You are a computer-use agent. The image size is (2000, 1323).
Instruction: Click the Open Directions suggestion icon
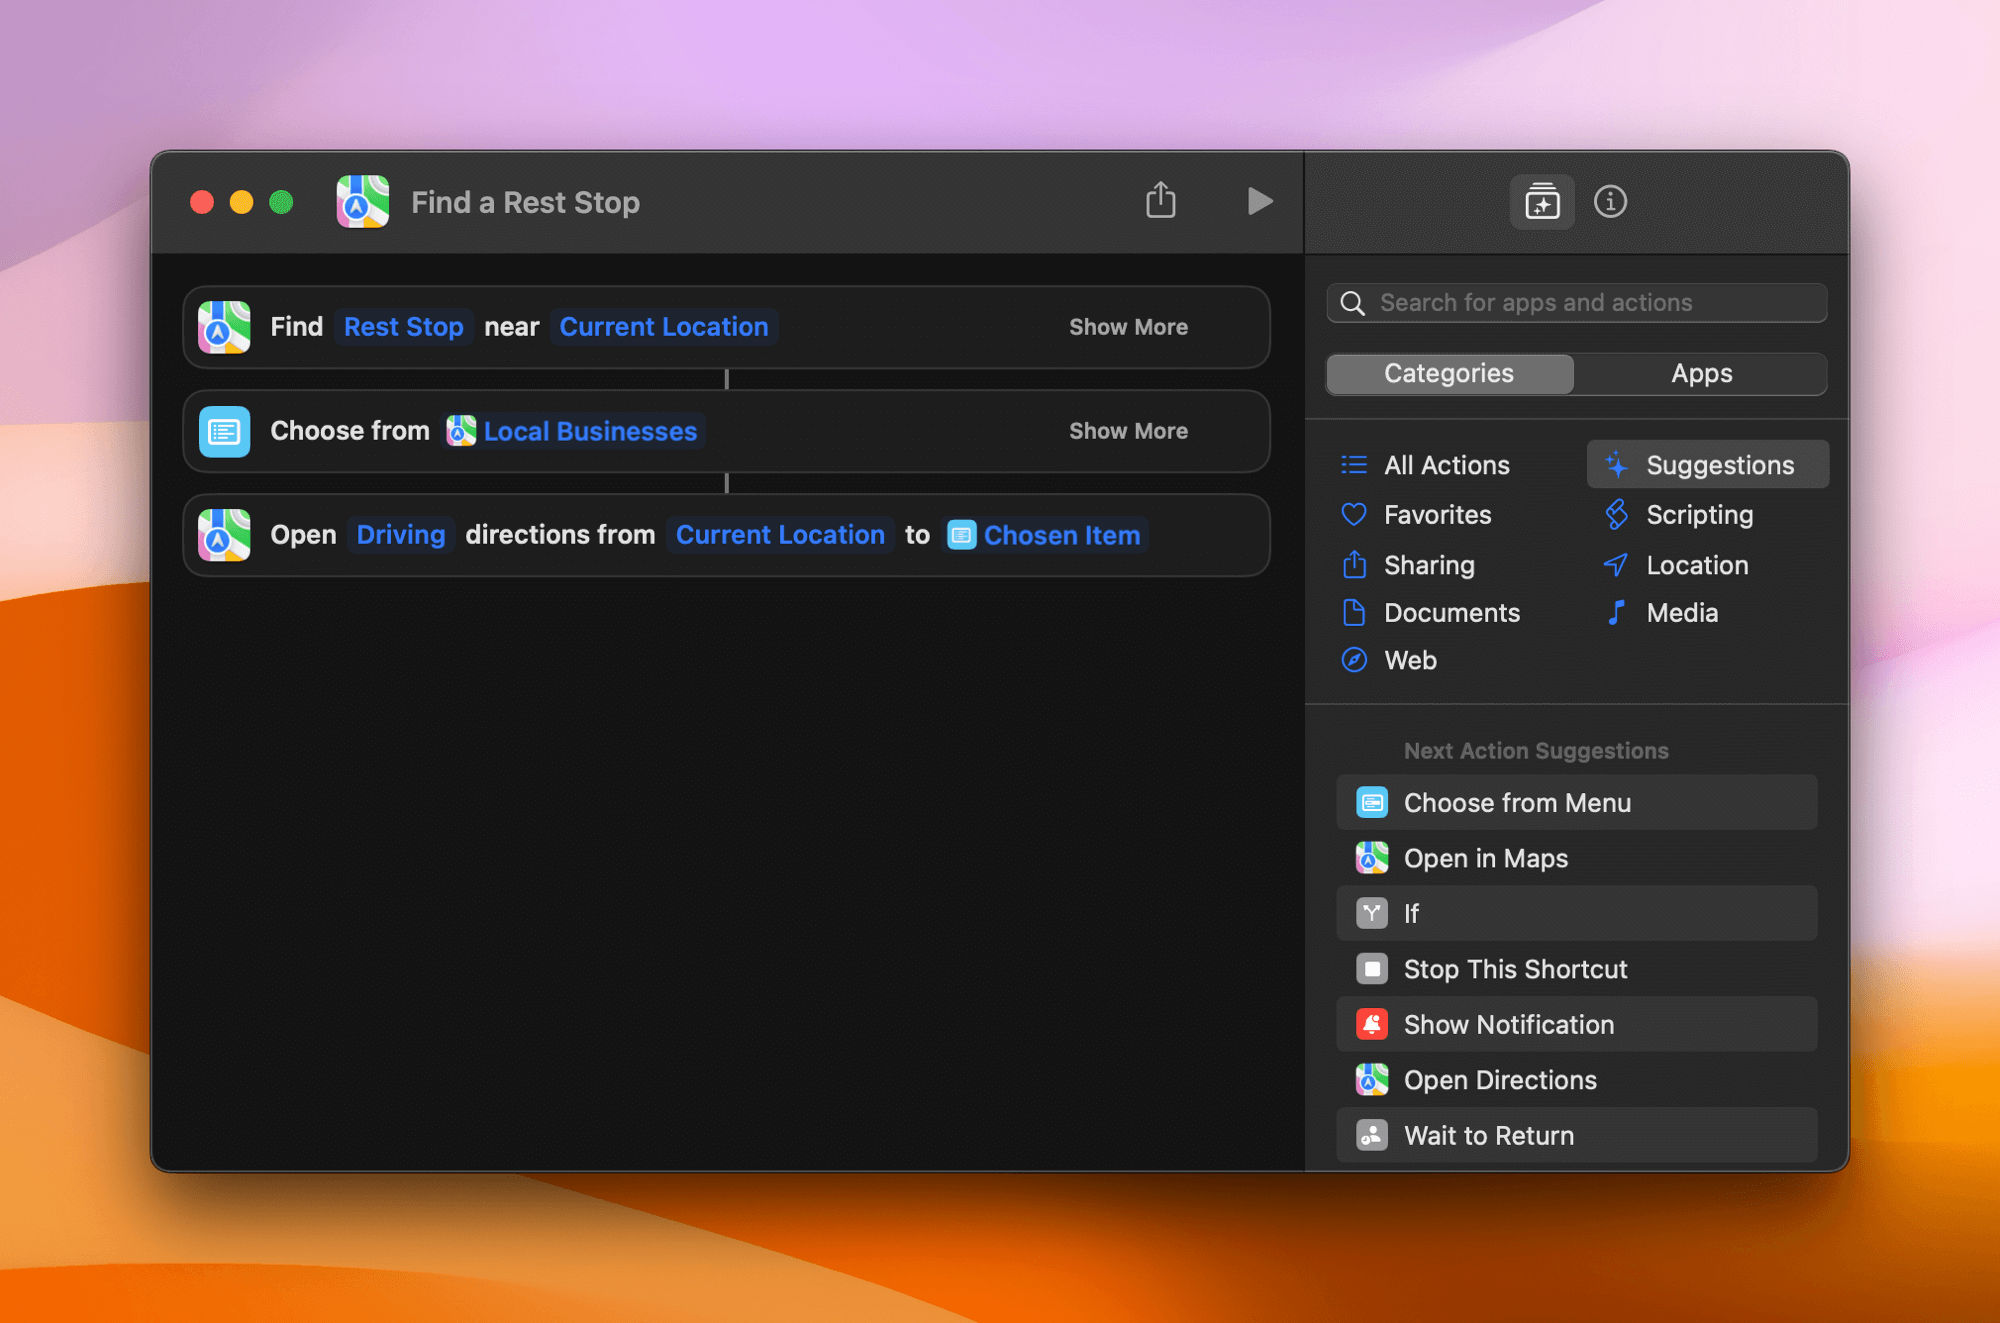(1372, 1080)
